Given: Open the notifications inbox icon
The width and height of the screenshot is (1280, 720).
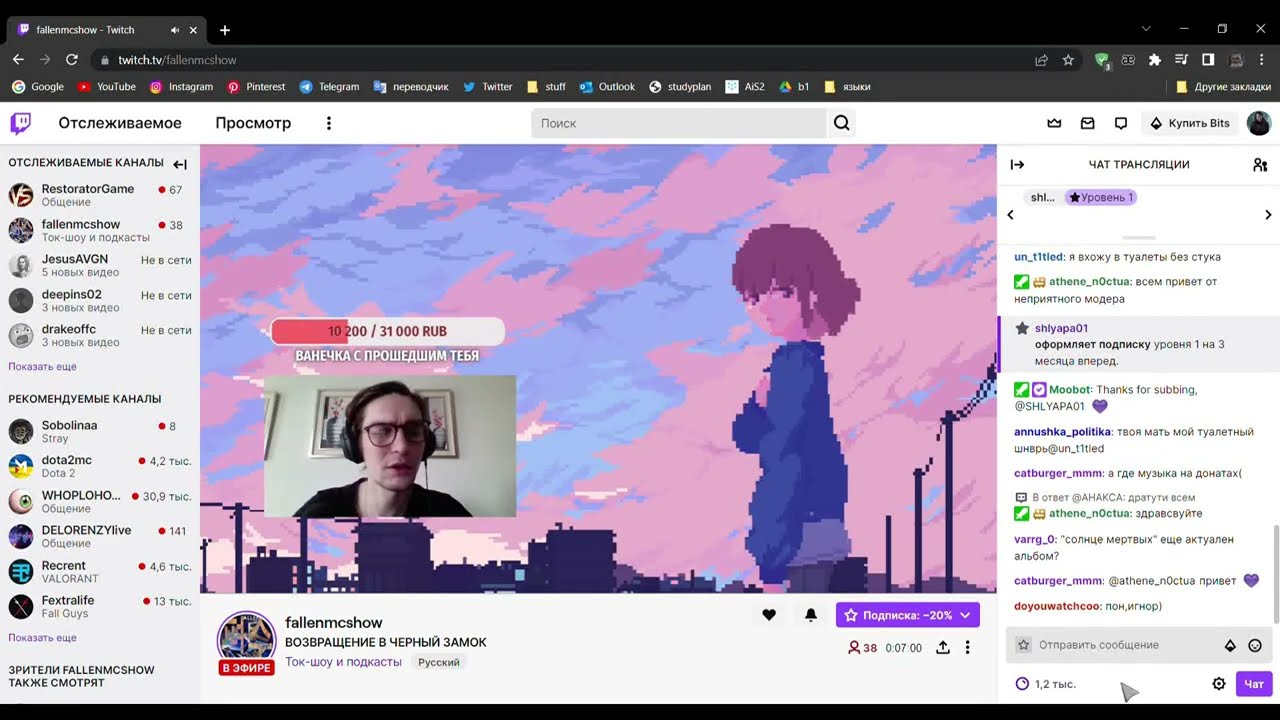Looking at the screenshot, I should (1088, 123).
